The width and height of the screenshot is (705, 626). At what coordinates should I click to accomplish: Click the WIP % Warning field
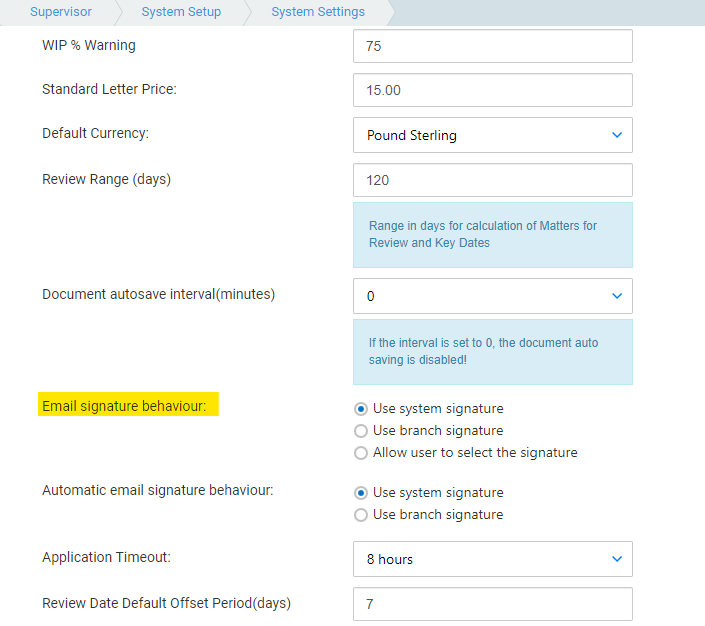point(493,46)
